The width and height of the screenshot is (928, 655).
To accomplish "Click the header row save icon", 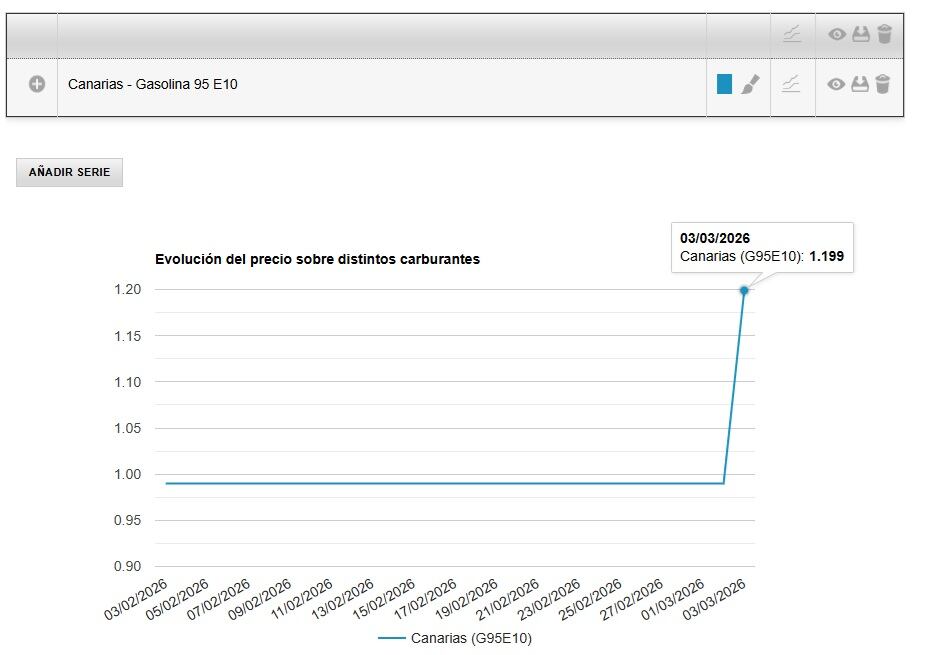I will [x=860, y=35].
